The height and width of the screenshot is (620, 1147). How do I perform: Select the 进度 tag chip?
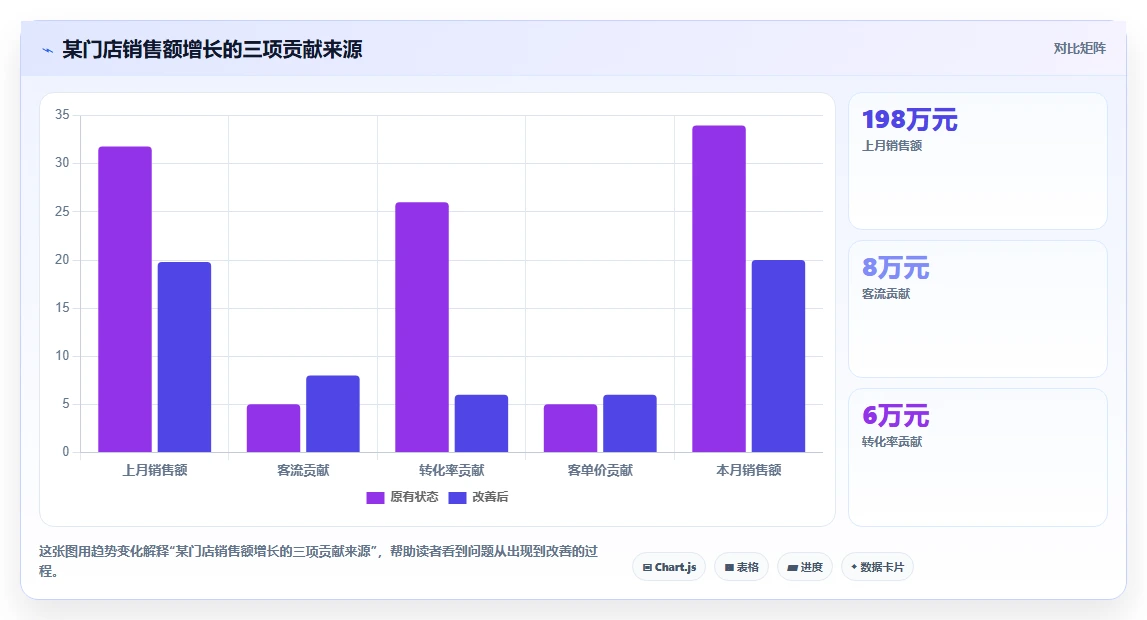click(805, 567)
